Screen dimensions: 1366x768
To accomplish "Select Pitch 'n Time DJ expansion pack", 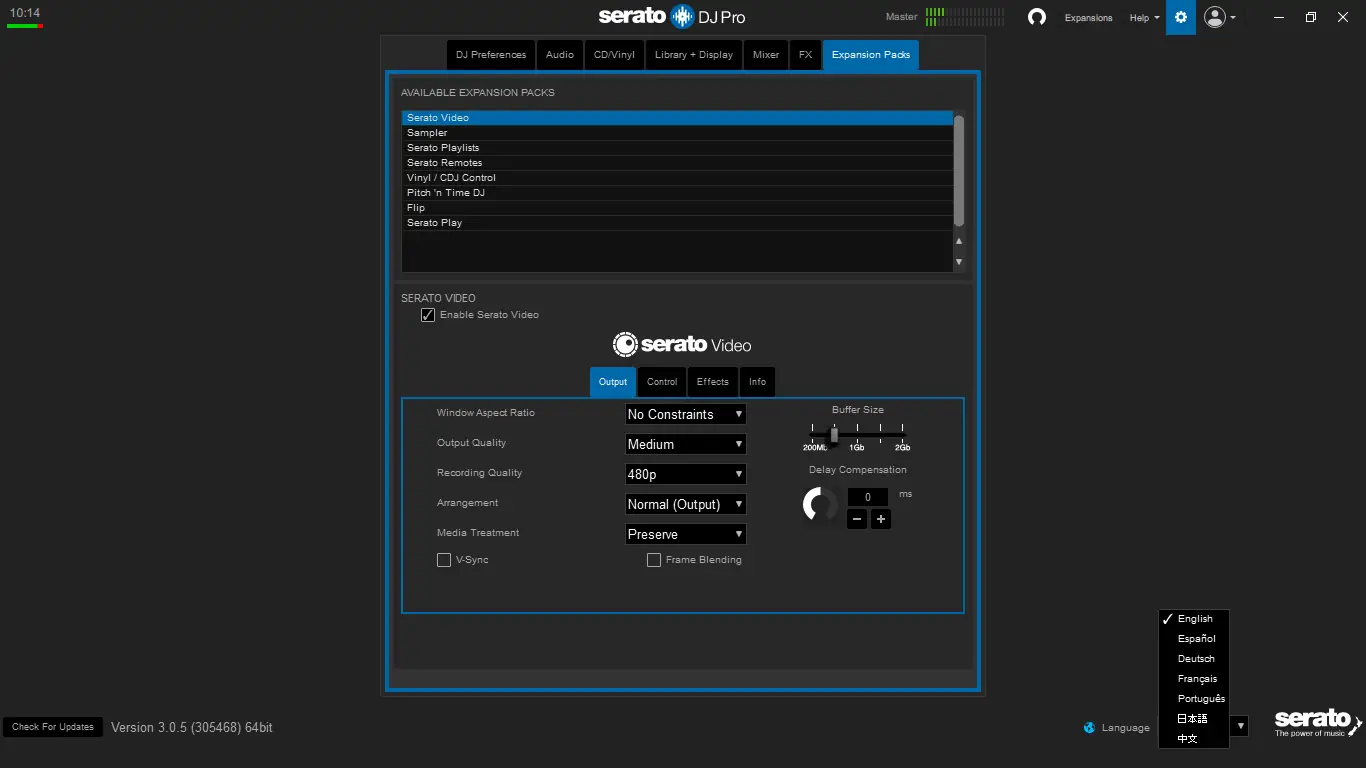I will tap(677, 193).
